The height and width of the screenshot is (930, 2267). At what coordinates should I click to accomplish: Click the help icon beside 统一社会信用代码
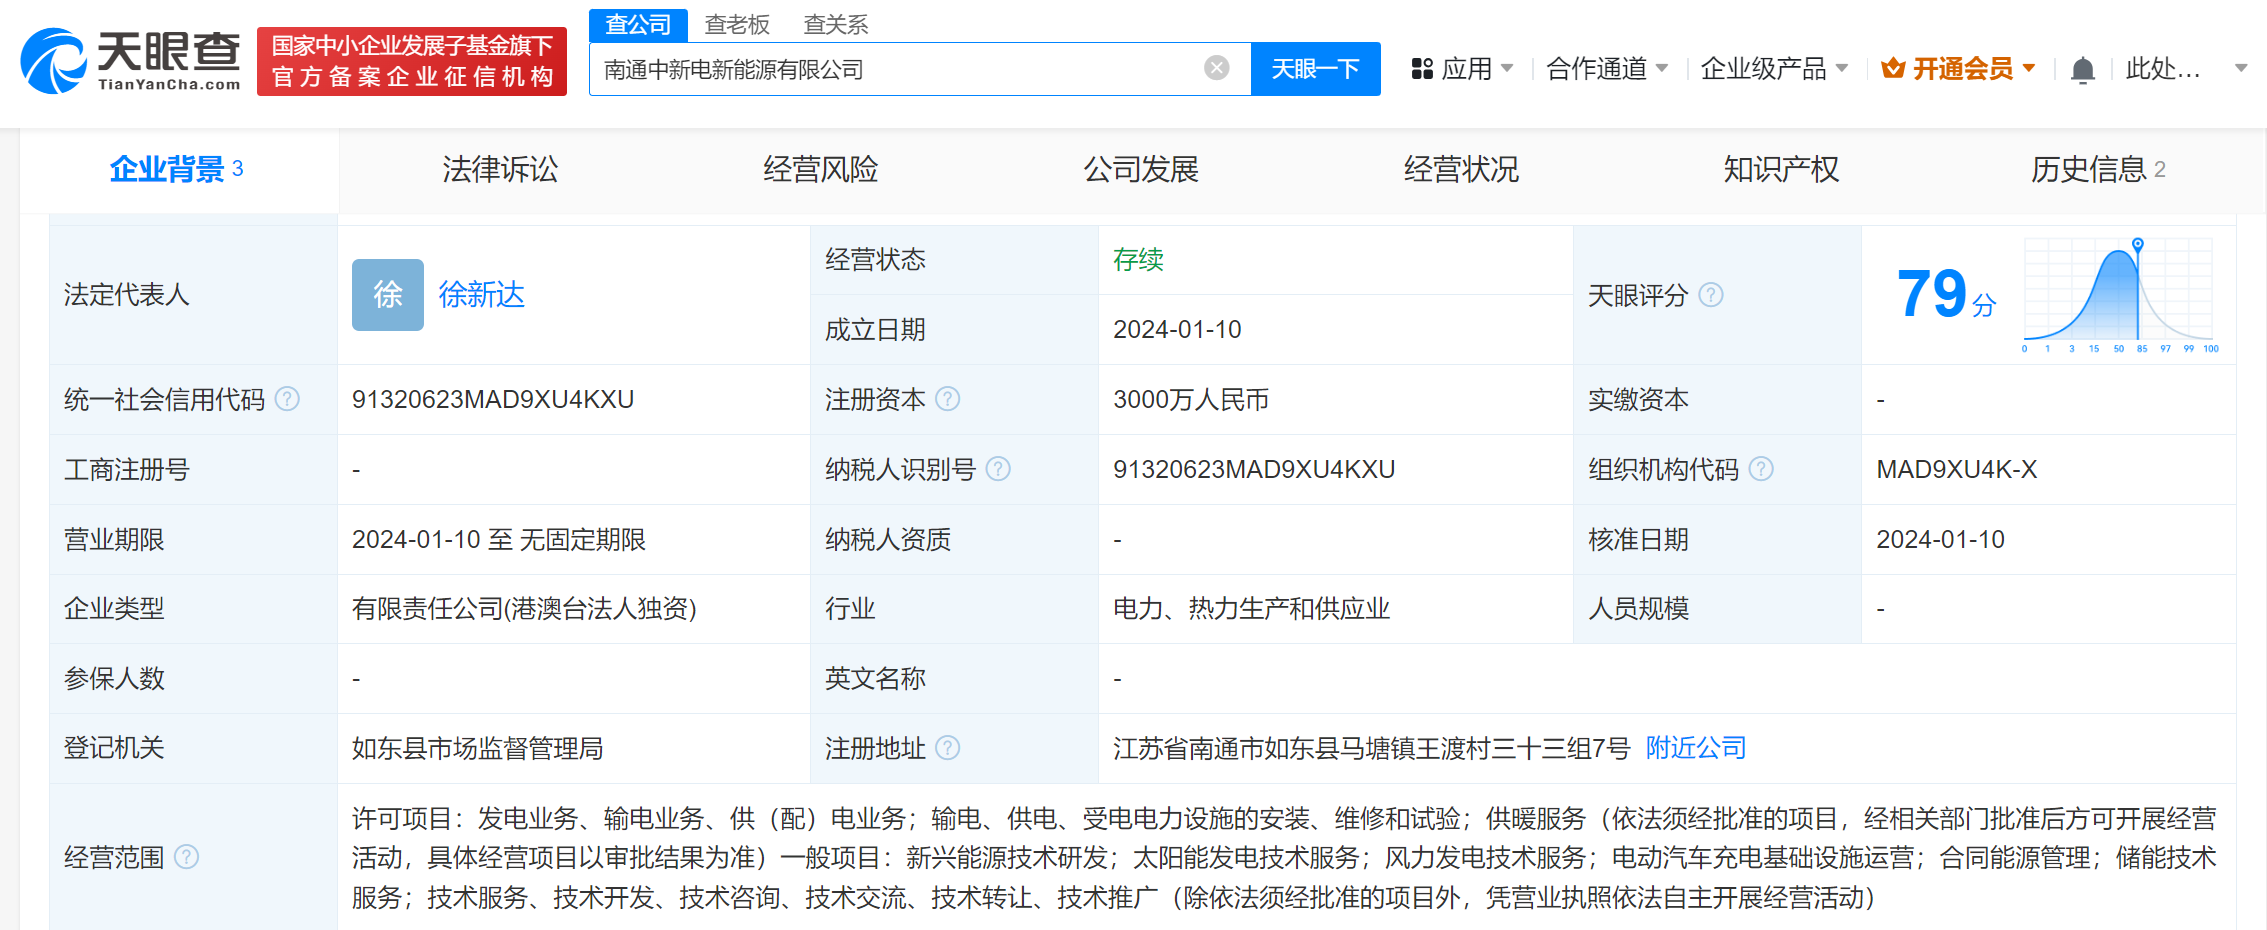pyautogui.click(x=287, y=398)
